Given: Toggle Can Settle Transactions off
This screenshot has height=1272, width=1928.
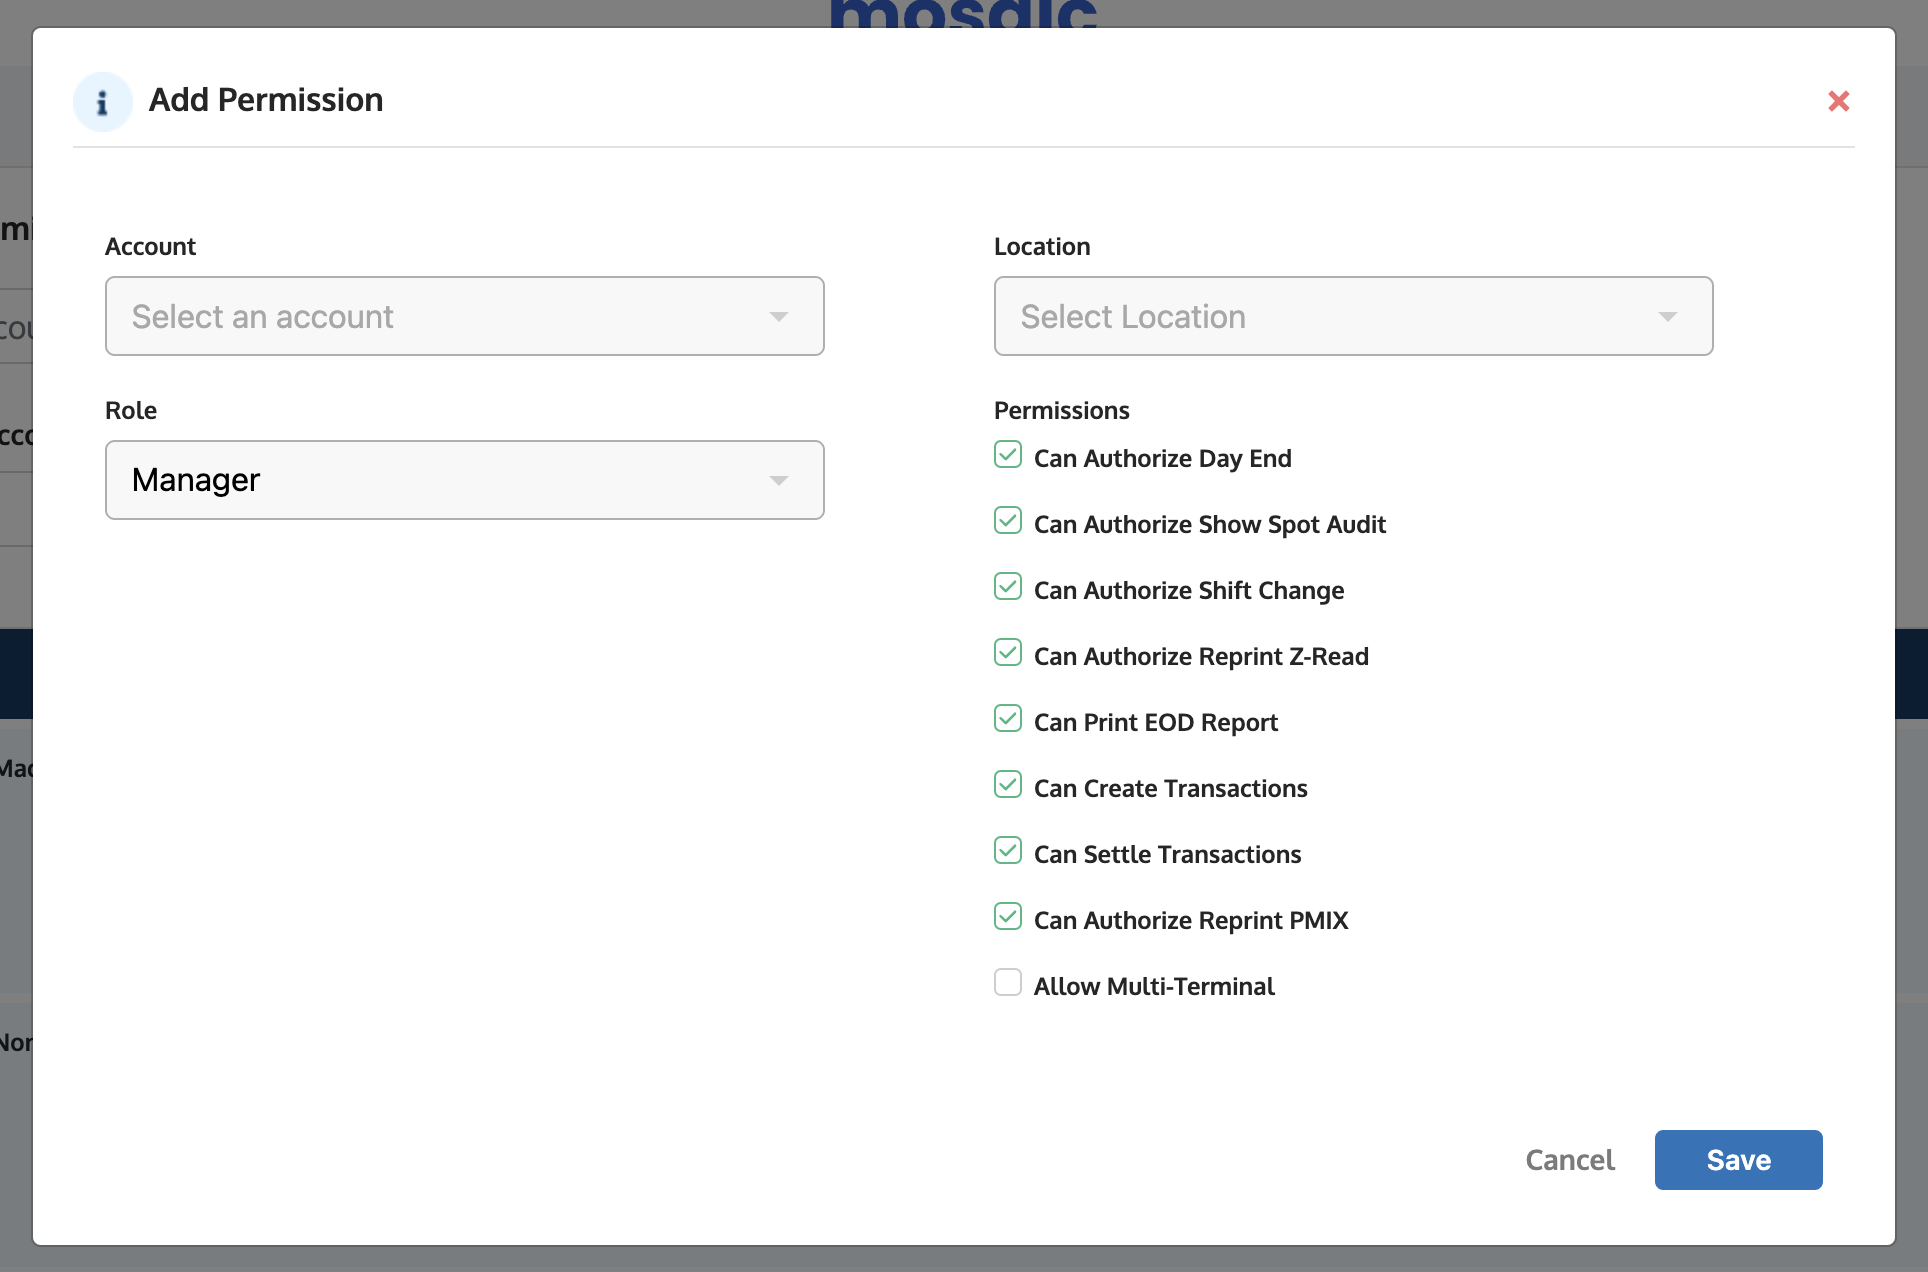Looking at the screenshot, I should 1007,851.
